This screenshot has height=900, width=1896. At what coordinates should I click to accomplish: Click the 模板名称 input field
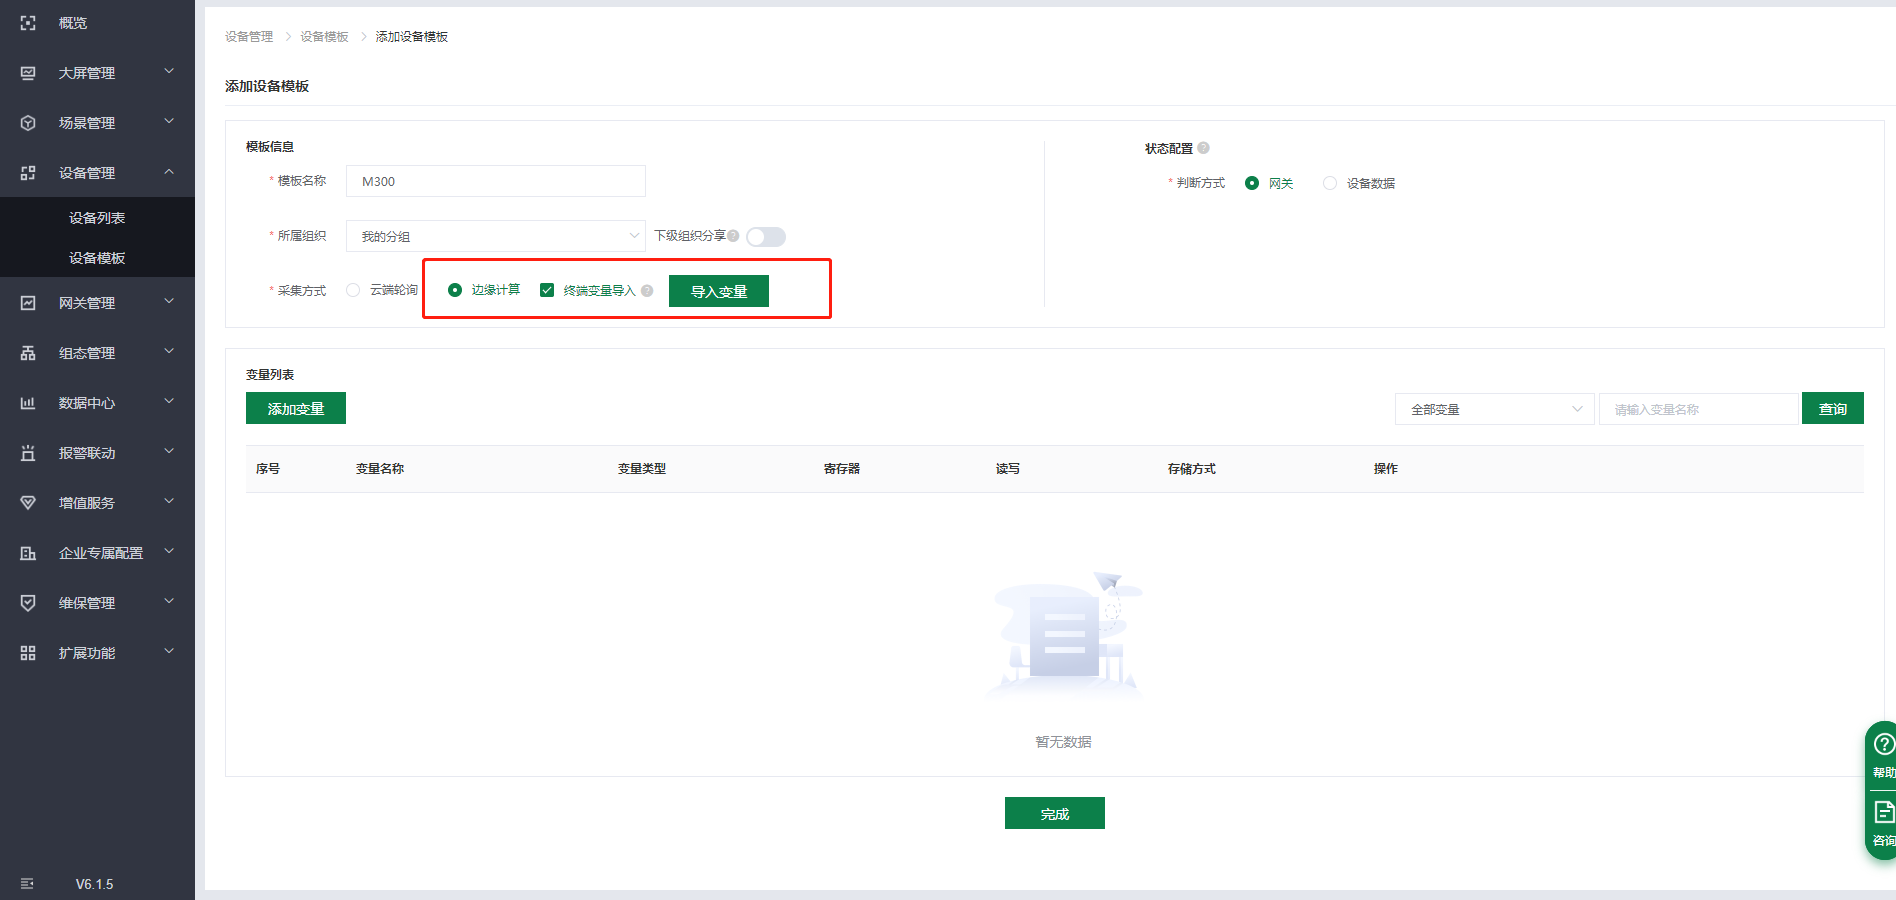pos(495,181)
